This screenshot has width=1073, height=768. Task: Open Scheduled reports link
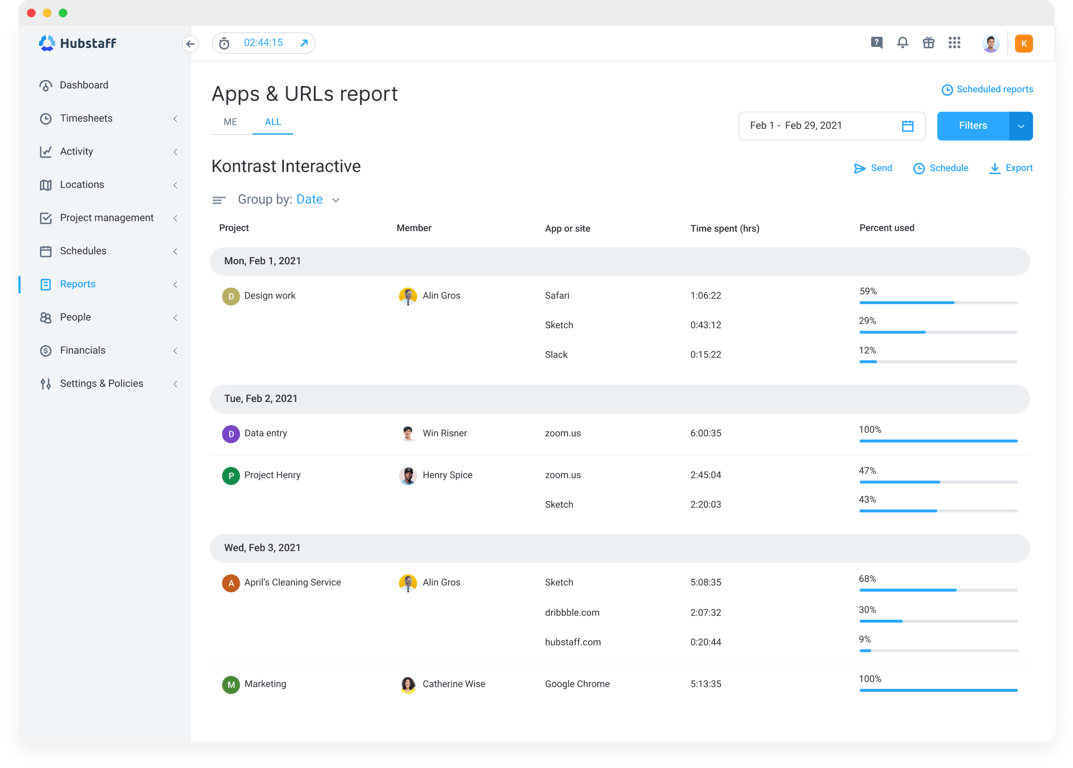point(988,89)
